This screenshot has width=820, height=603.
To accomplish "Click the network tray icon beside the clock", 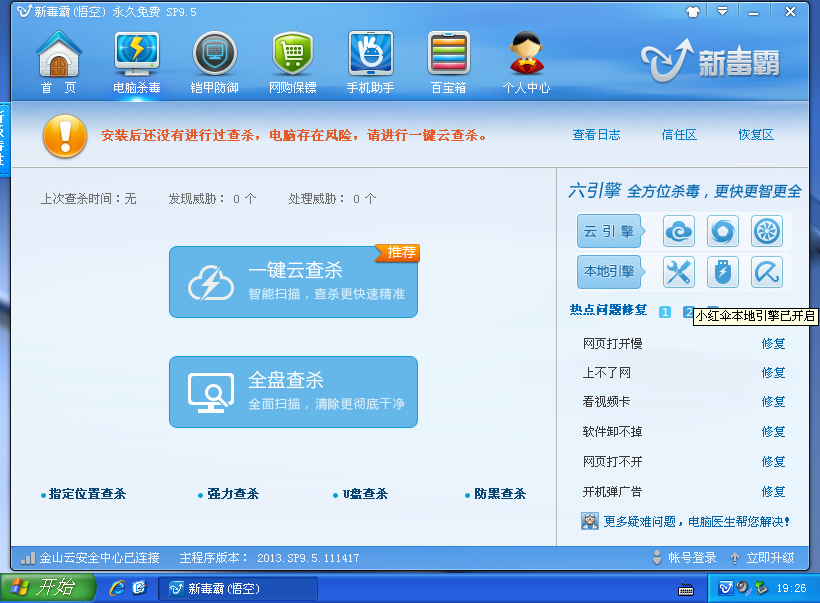I will (761, 588).
